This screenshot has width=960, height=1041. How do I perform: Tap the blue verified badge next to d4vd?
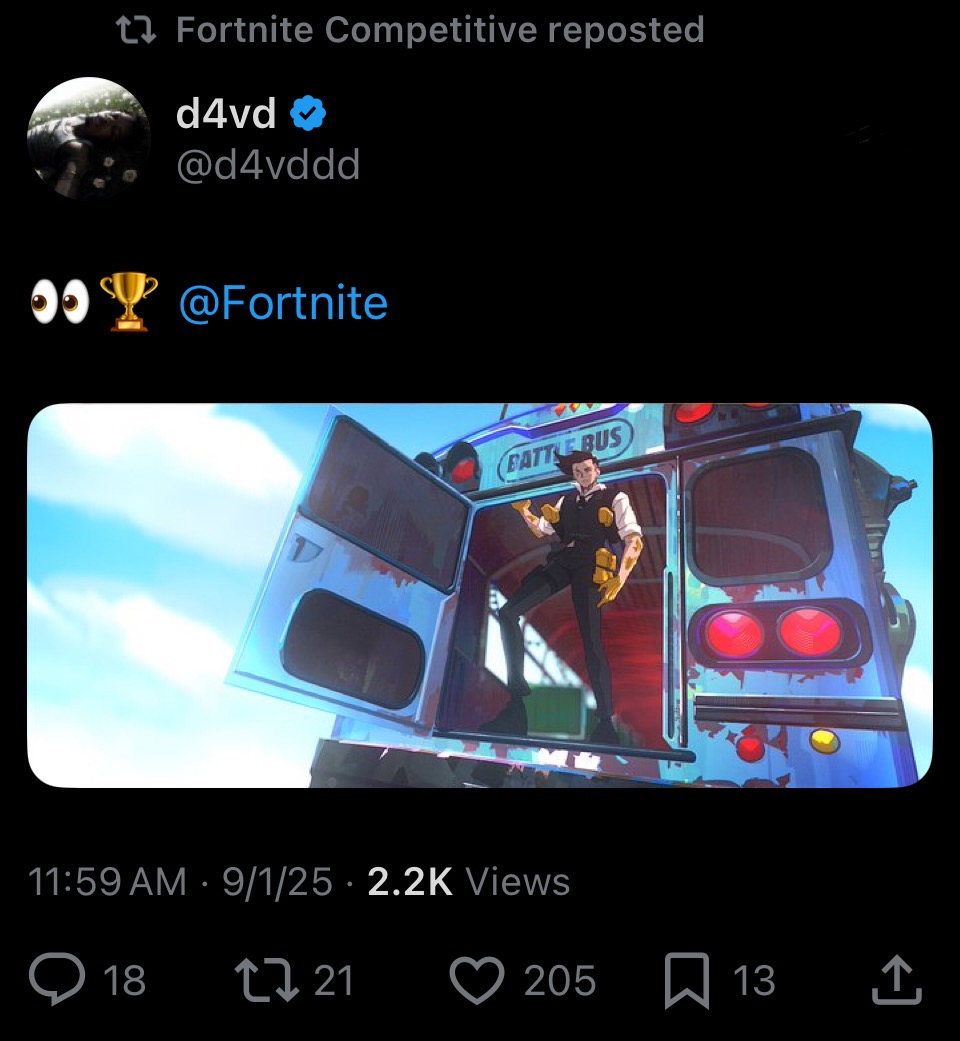click(307, 113)
